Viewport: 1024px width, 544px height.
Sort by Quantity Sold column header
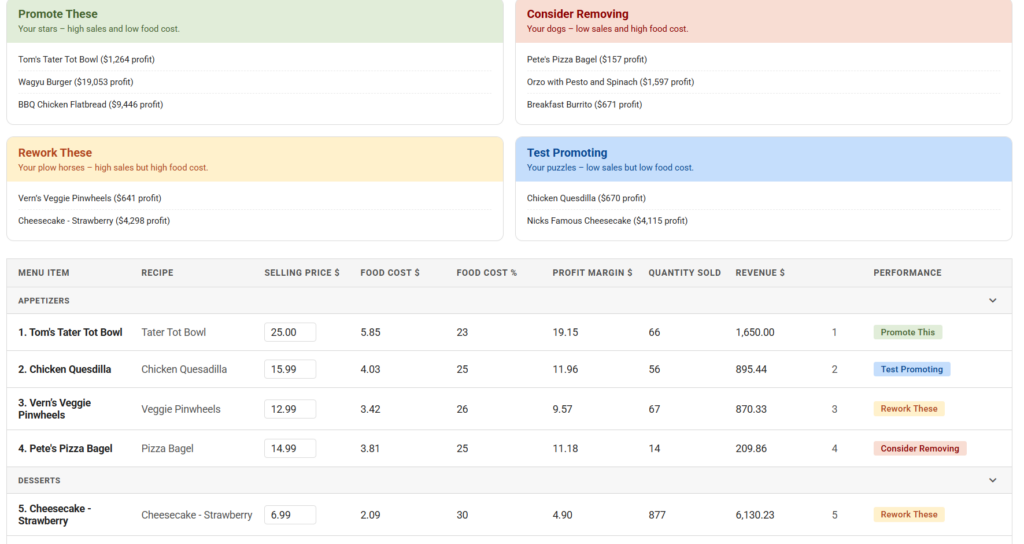tap(684, 273)
